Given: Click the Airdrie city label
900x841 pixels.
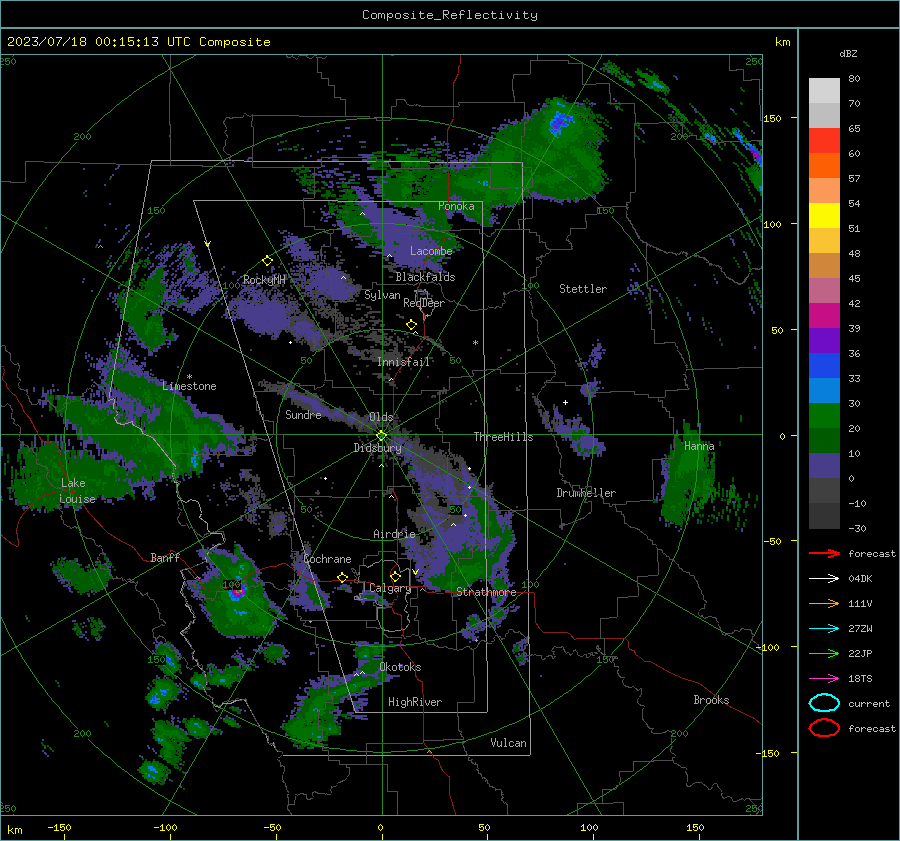Looking at the screenshot, I should pos(394,534).
